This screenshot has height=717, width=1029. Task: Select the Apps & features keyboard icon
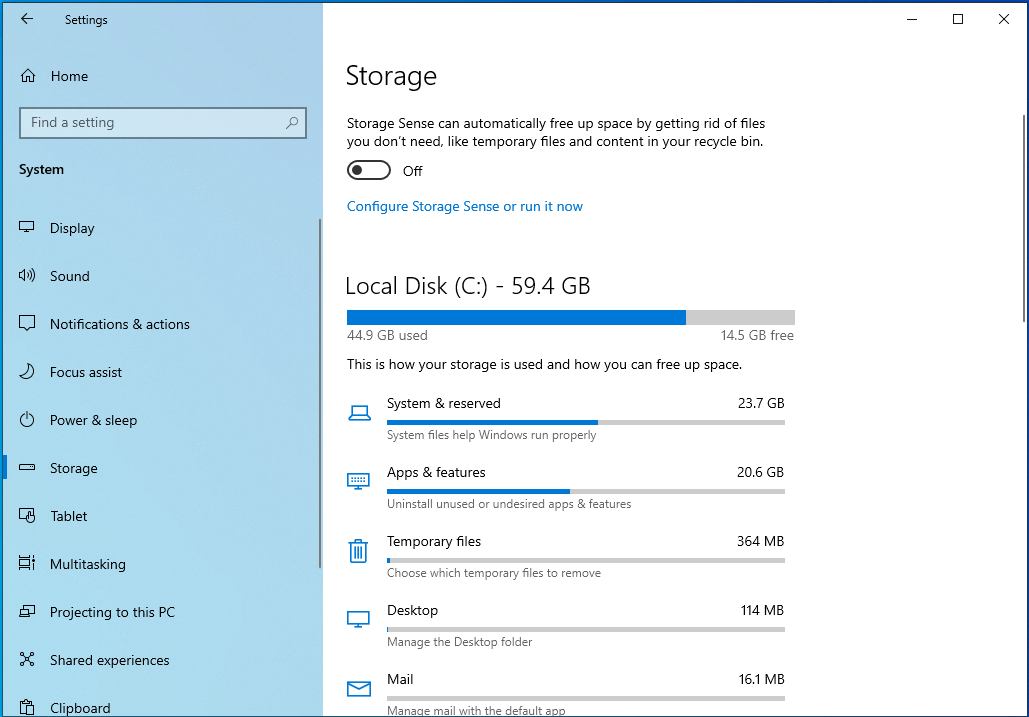358,481
